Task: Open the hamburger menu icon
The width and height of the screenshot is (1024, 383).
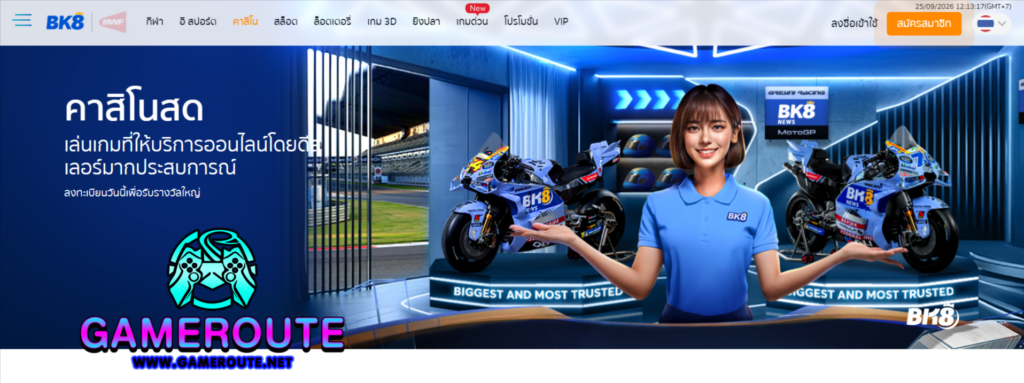Action: pos(22,20)
